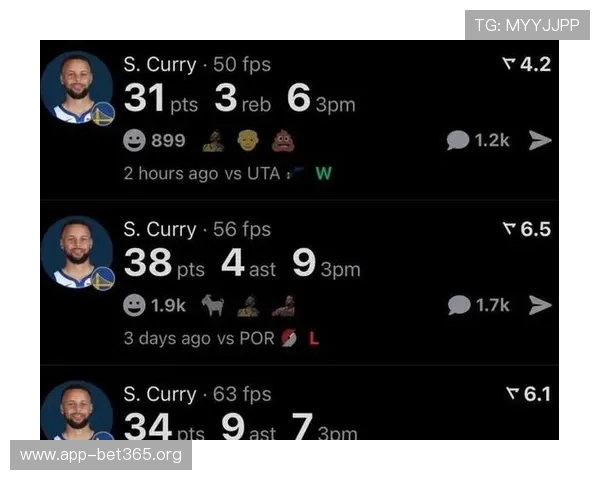Viewport: 600px width, 480px height.
Task: Open the 1.2k comments bubble
Action: coord(478,141)
